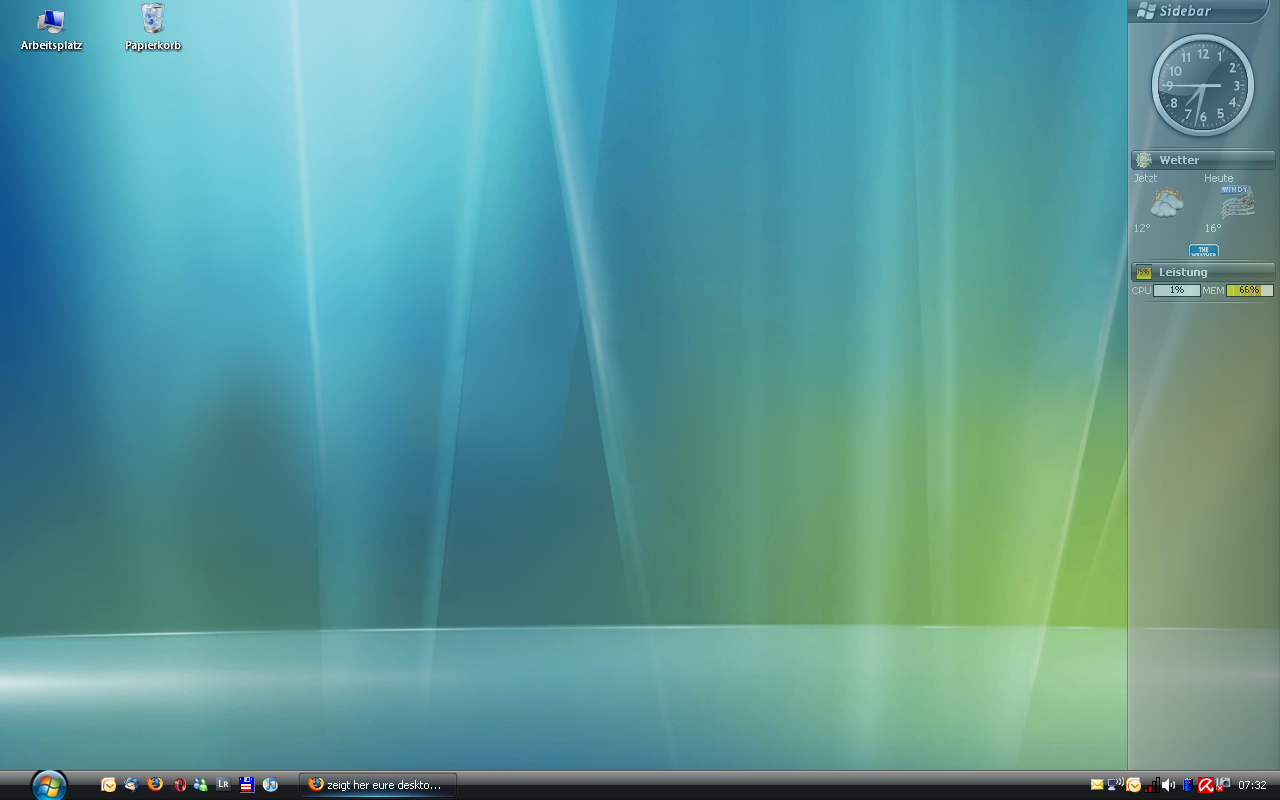
Task: Click the Avira antivirus tray icon
Action: point(1206,785)
